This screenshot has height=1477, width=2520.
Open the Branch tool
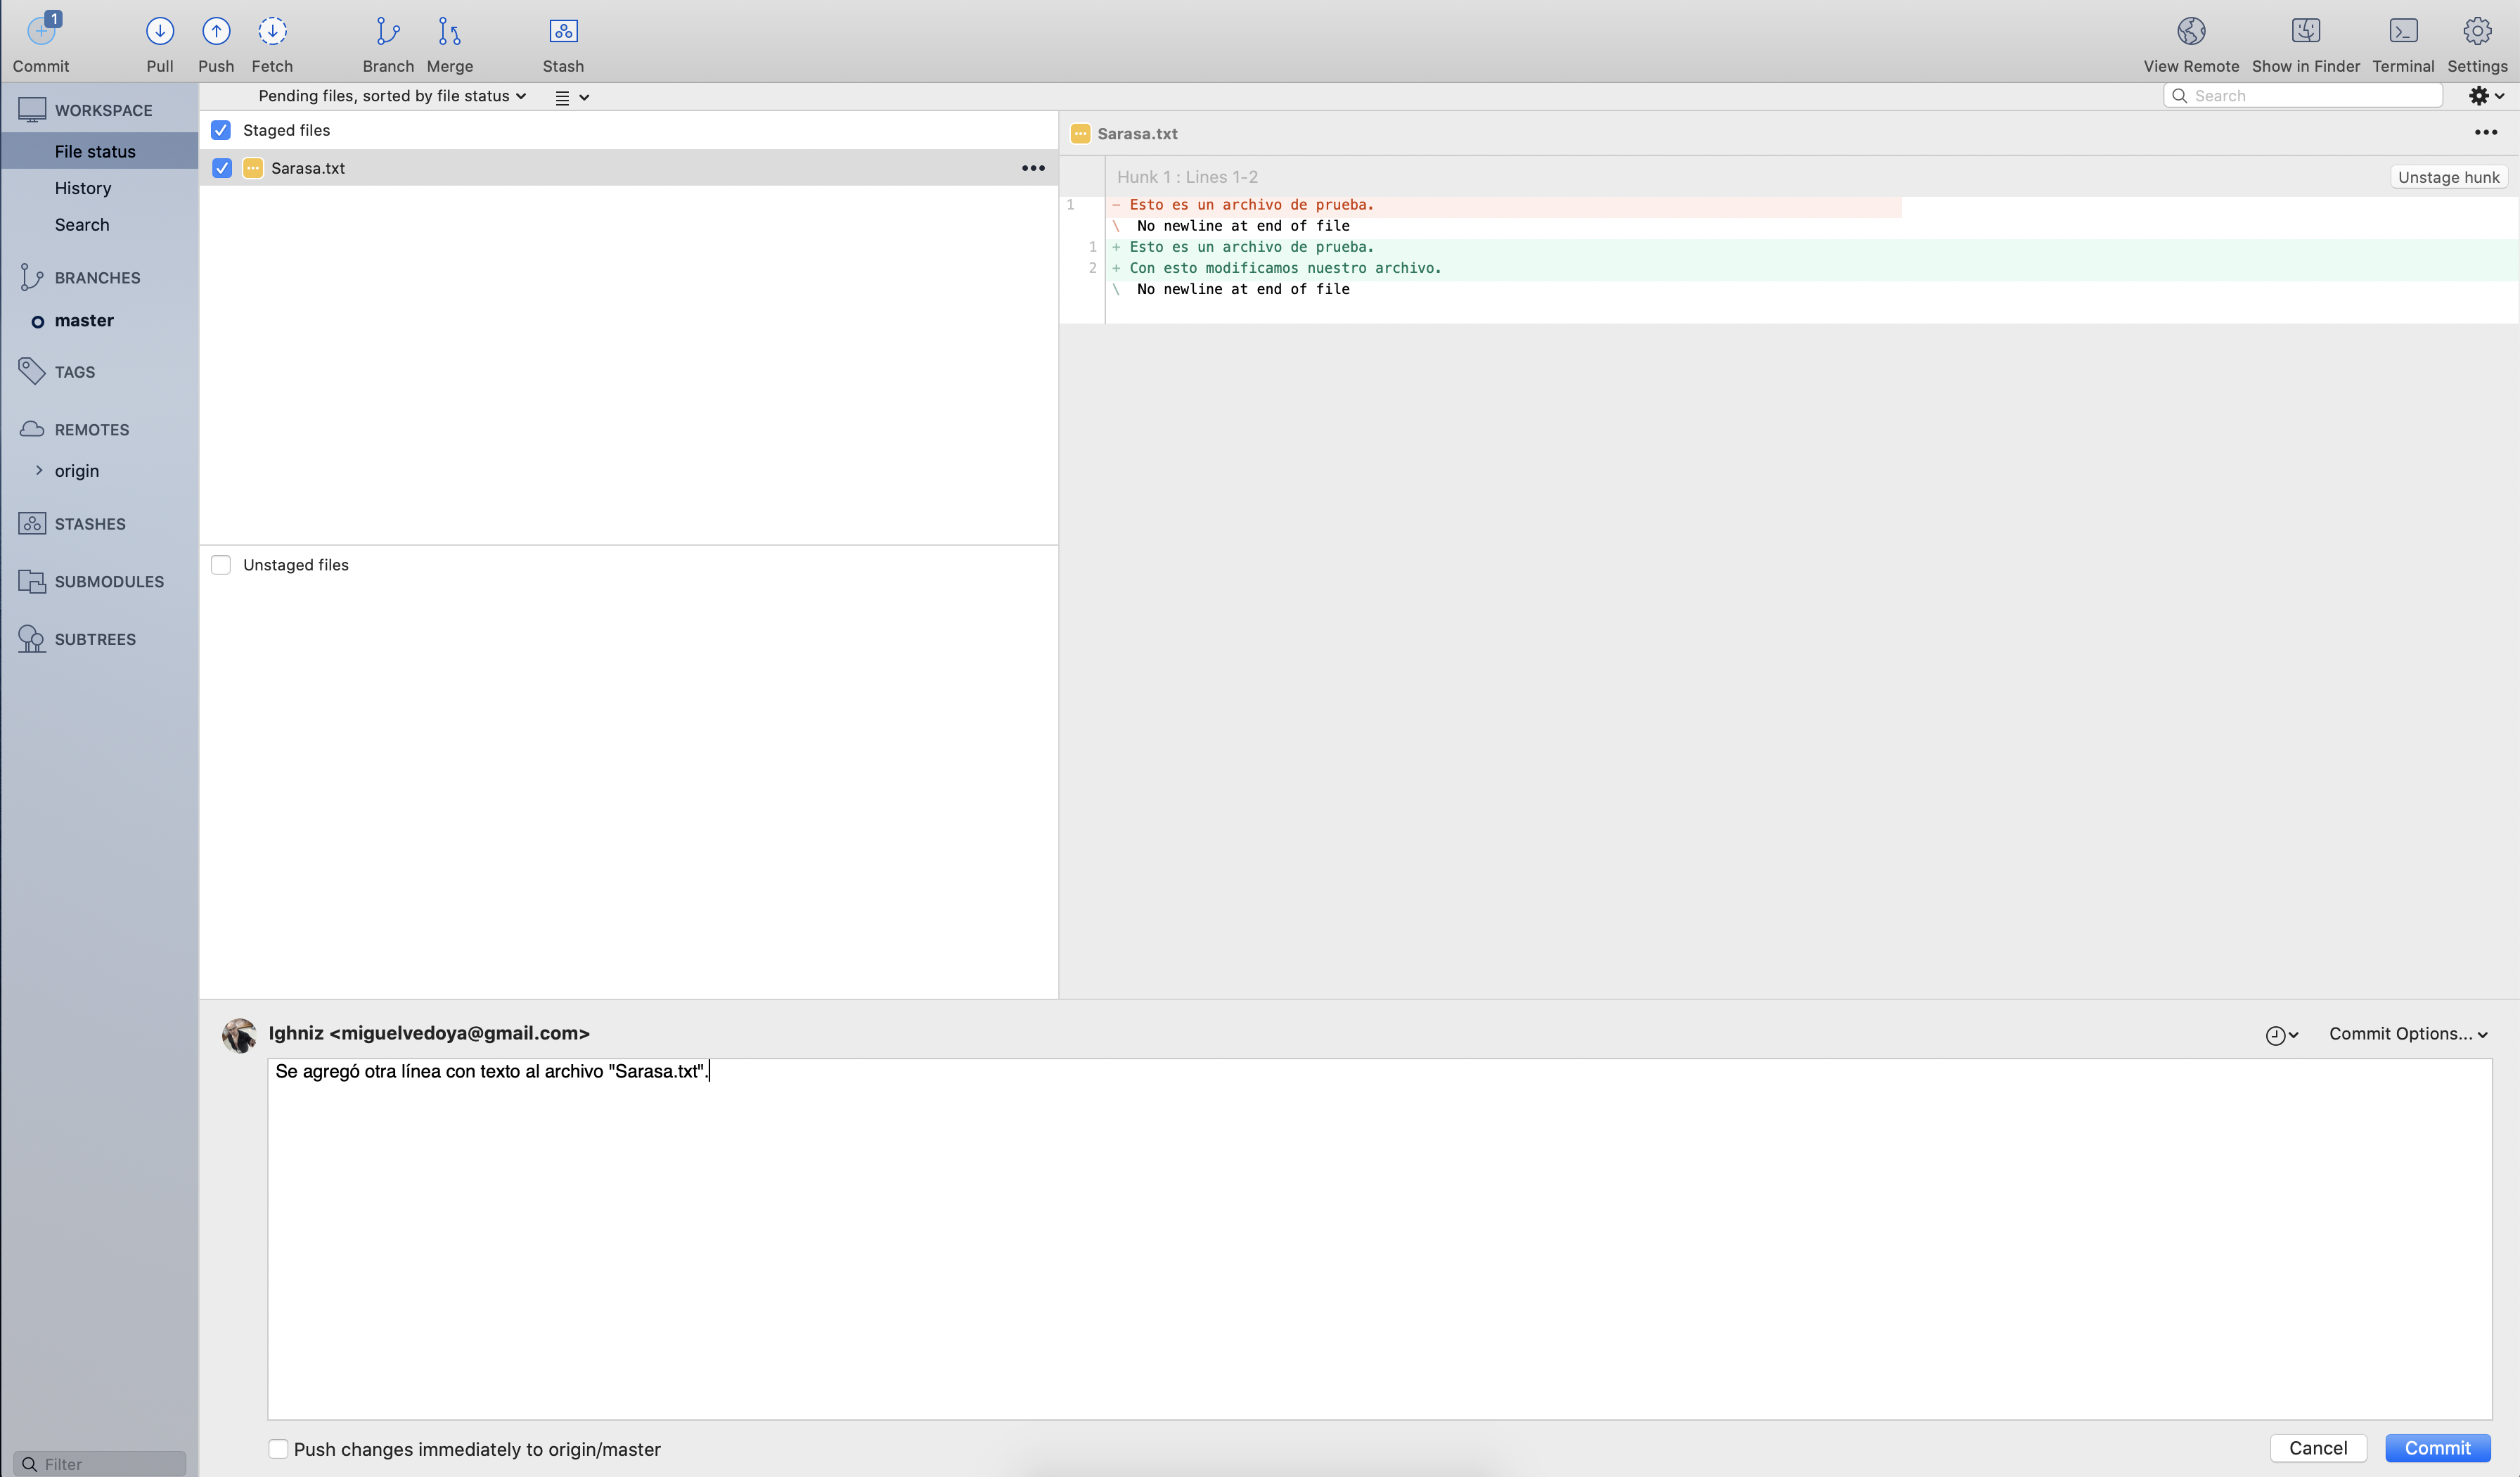point(388,32)
